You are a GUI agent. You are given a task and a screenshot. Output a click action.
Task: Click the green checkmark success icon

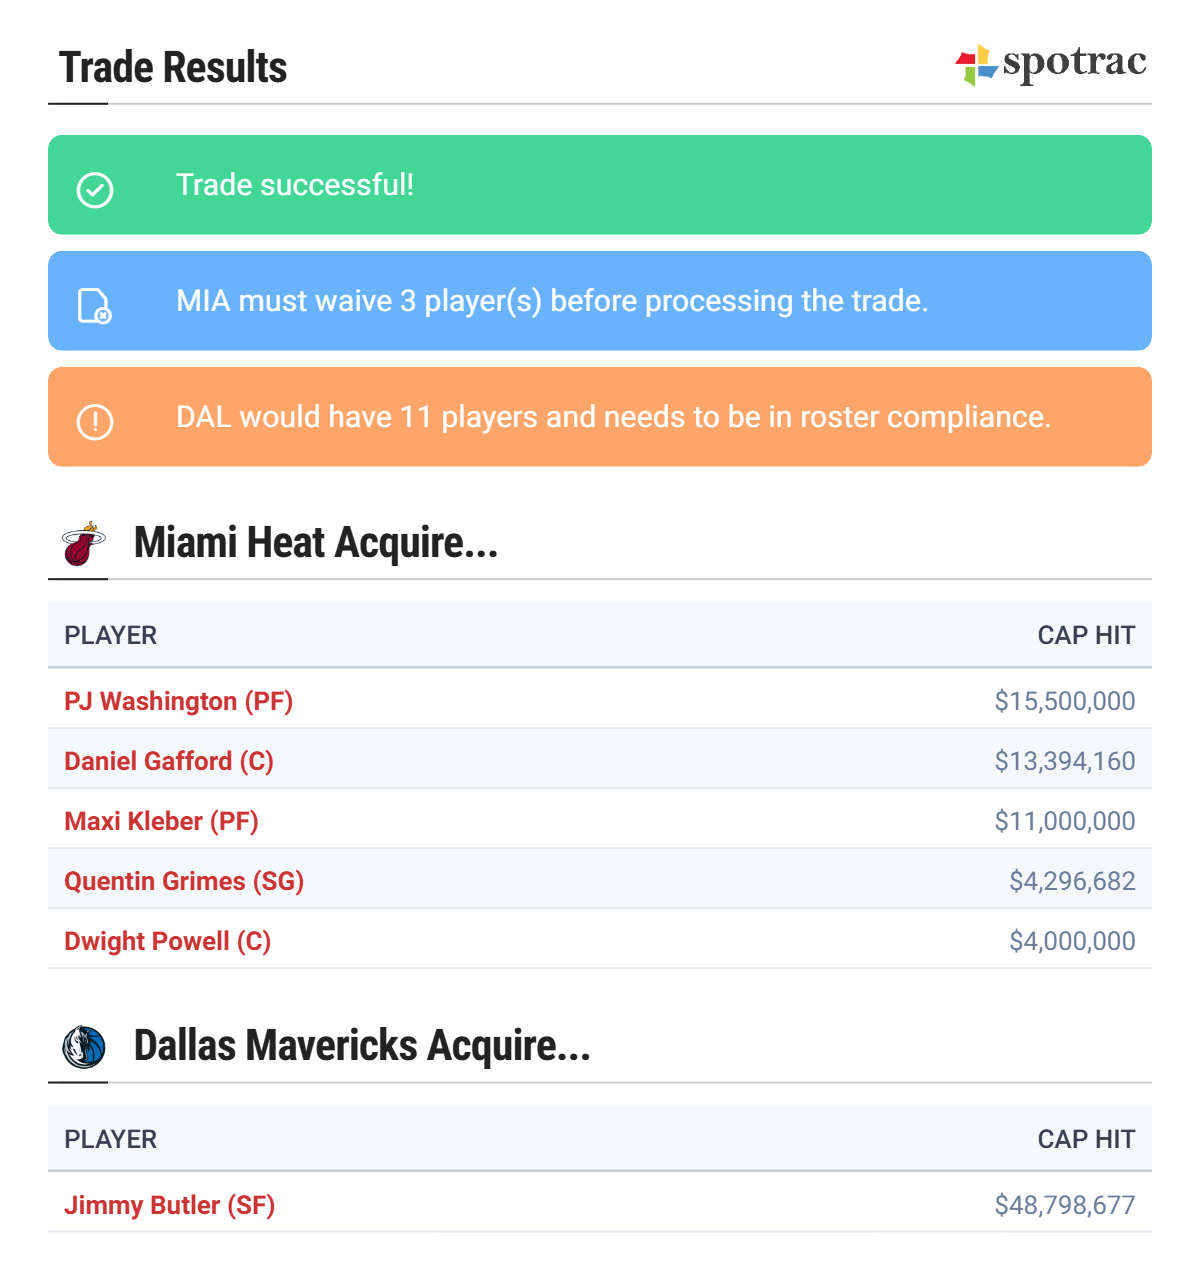[x=95, y=189]
